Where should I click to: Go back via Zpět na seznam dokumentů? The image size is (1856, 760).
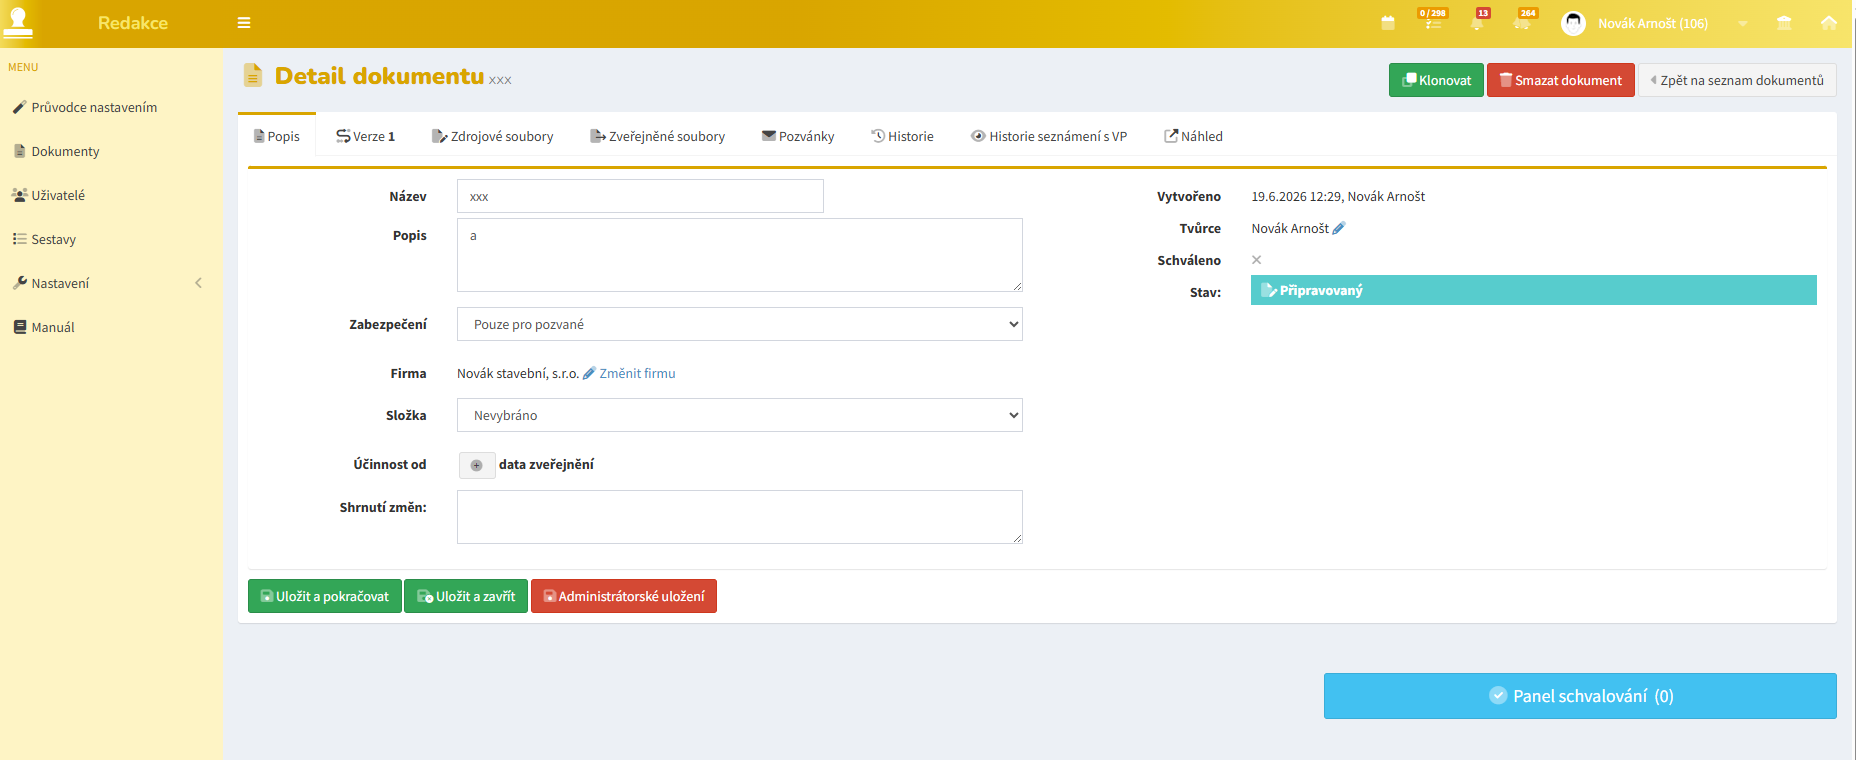(x=1737, y=80)
